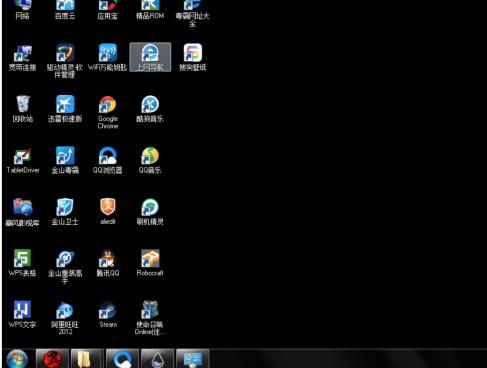This screenshot has width=487, height=368.
Task: Open 酷狗音乐 music player shortcut
Action: (150, 109)
